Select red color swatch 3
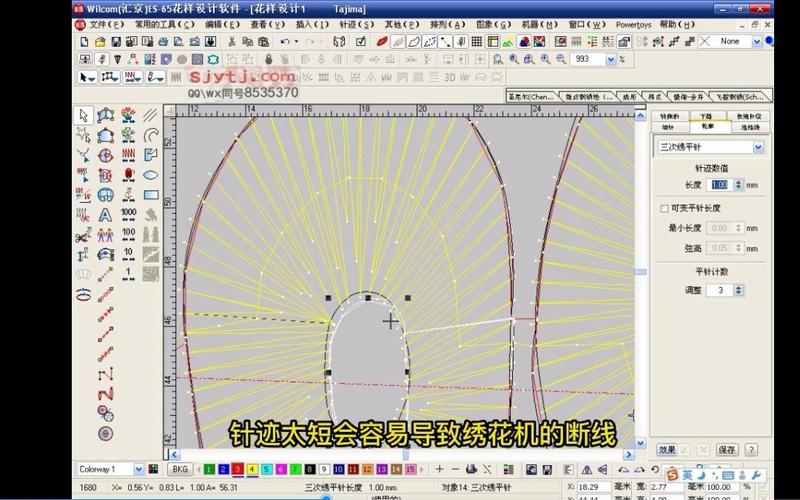 [x=237, y=469]
